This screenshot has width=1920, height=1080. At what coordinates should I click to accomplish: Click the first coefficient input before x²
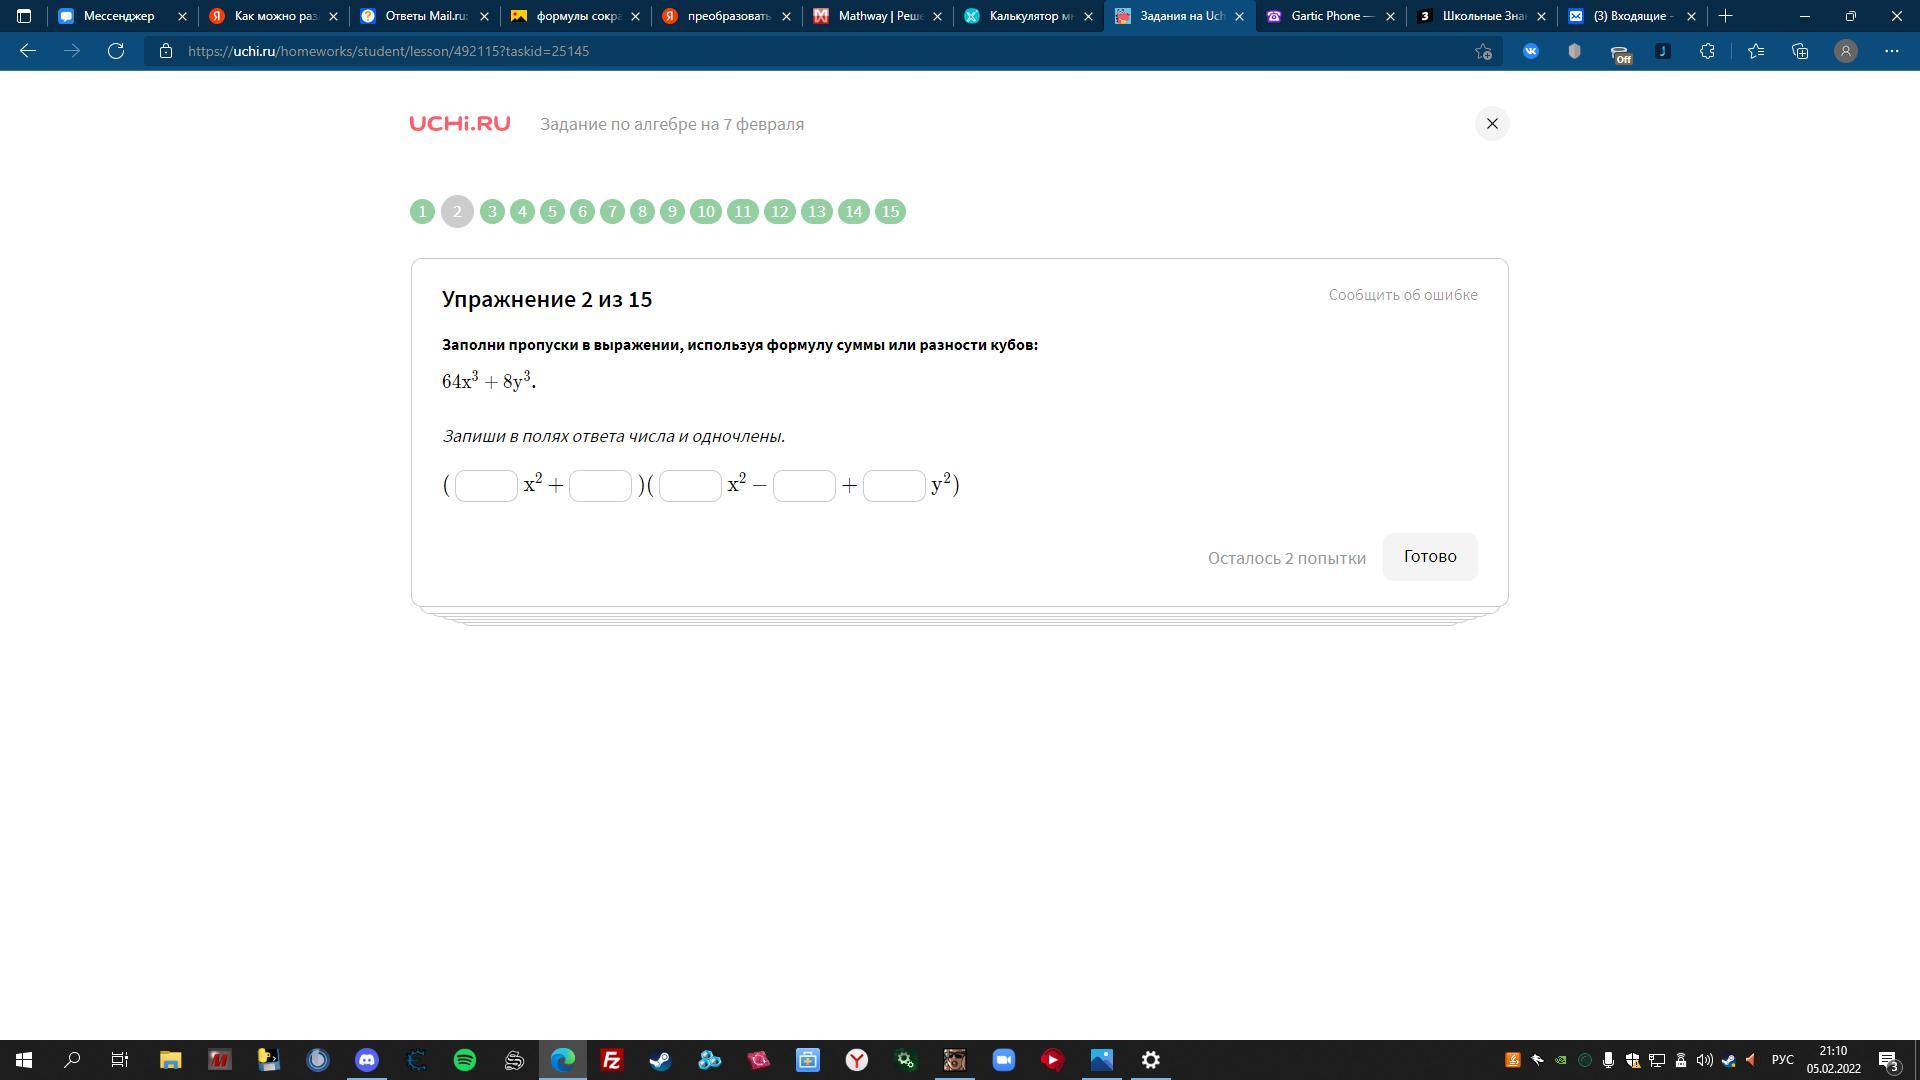(486, 486)
